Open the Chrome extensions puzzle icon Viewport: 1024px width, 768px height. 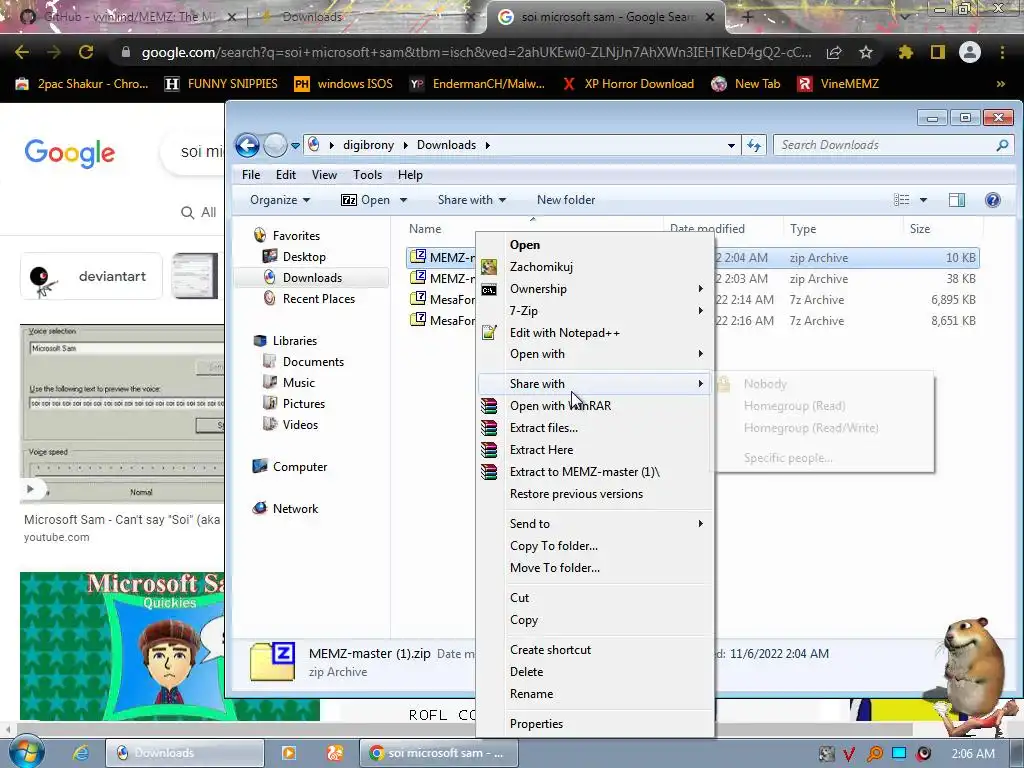coord(905,52)
